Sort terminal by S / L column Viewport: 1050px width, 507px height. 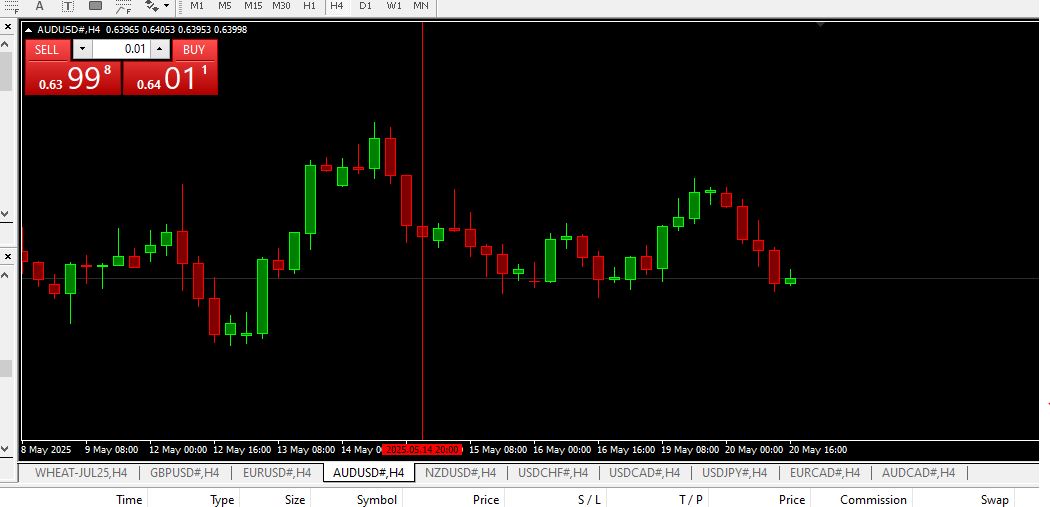[589, 500]
